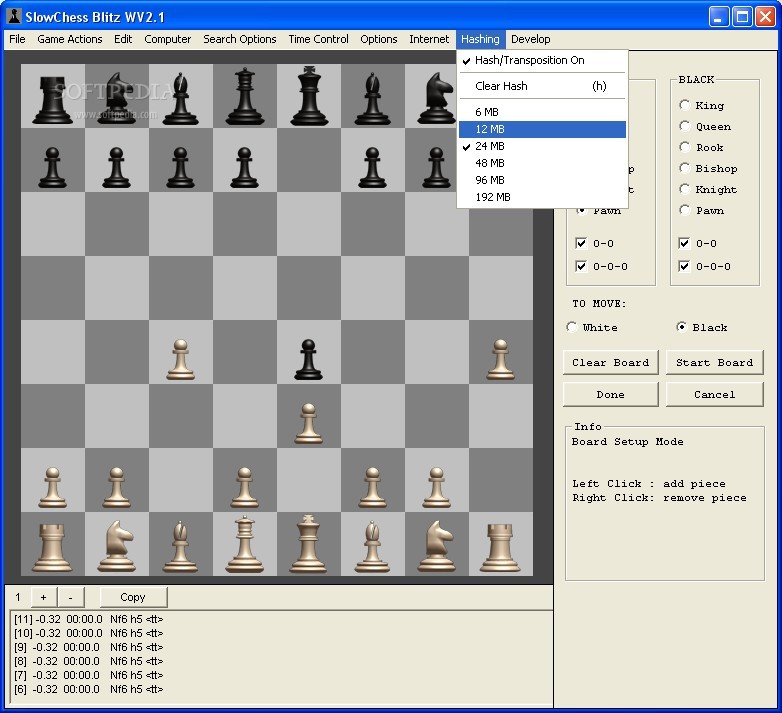Click the black pawn on e4
This screenshot has width=782, height=713.
309,359
